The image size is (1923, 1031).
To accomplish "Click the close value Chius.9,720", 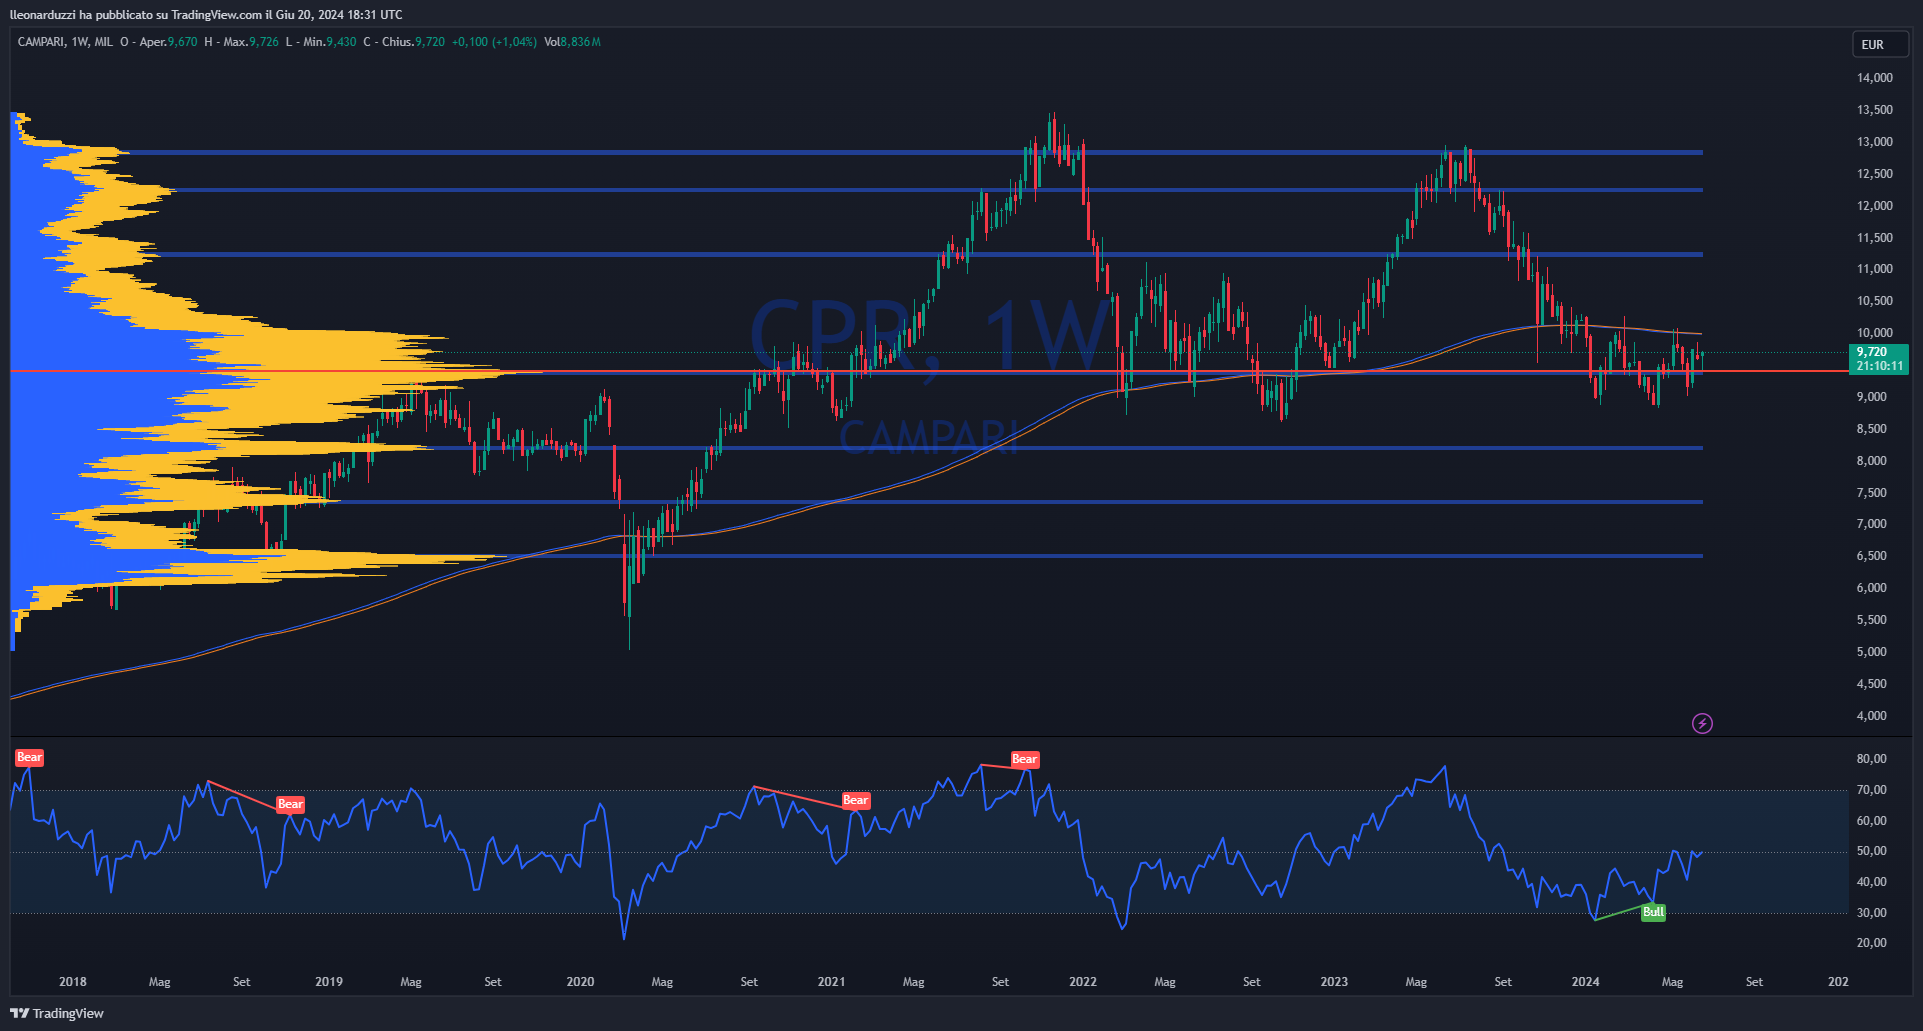I will (404, 42).
